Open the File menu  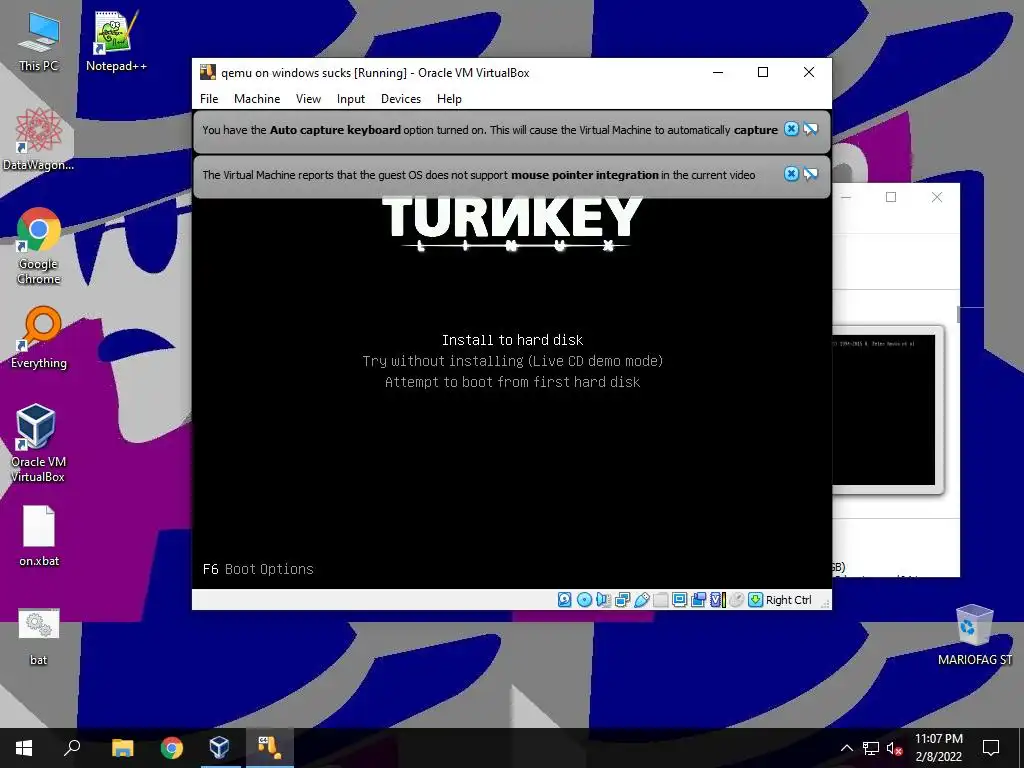click(x=209, y=99)
